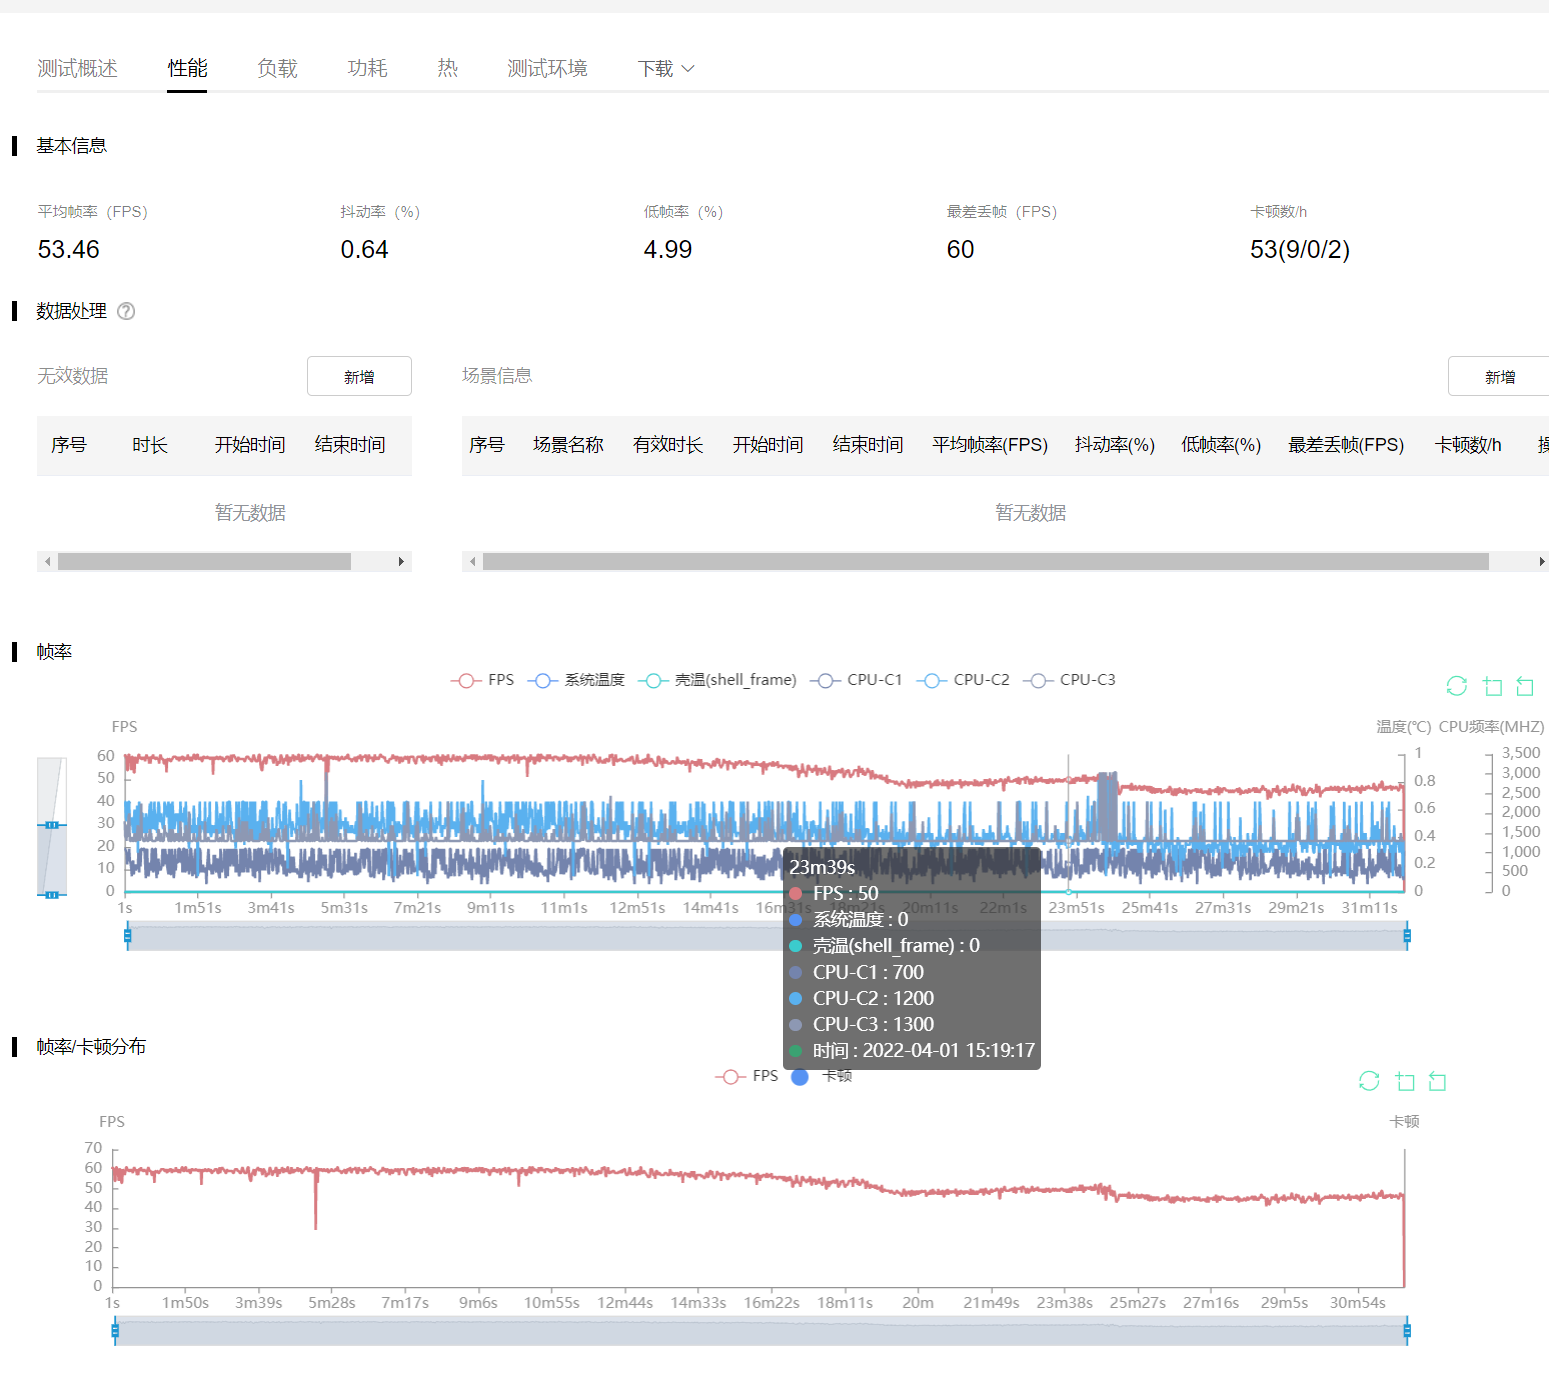Click 平均帧率 value 53.46
Viewport: 1549px width, 1380px height.
tap(68, 250)
